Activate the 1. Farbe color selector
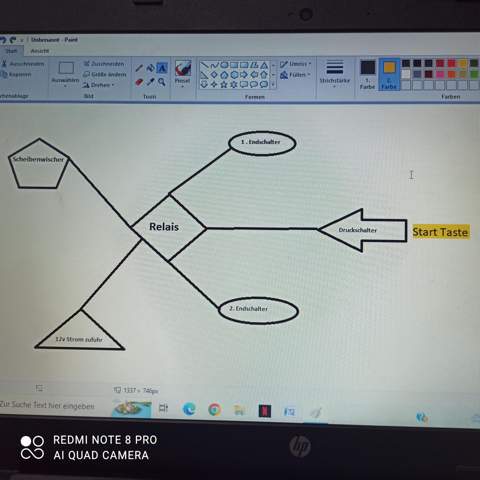Viewport: 480px width, 480px height. pyautogui.click(x=368, y=75)
